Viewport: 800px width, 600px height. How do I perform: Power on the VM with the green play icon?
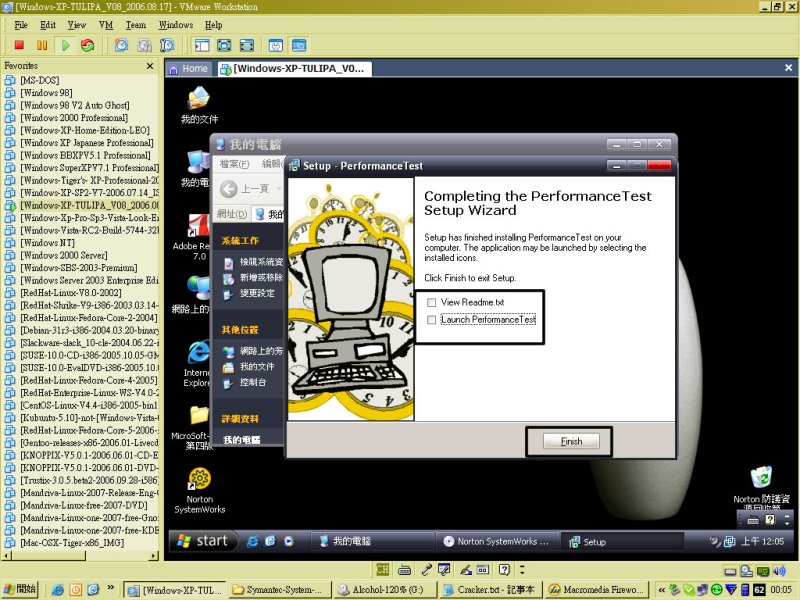click(65, 45)
